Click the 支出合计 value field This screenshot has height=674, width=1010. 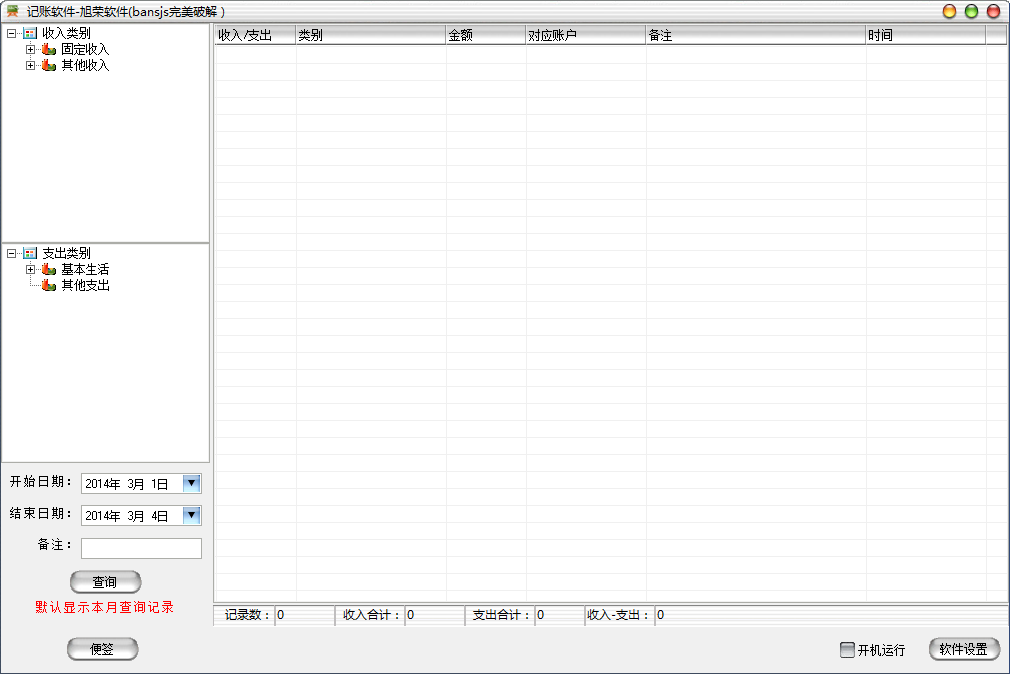pyautogui.click(x=559, y=615)
